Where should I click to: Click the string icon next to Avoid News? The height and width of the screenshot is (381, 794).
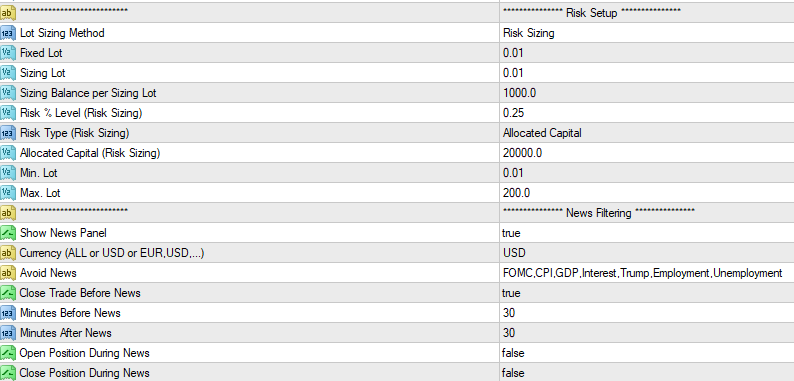click(8, 273)
